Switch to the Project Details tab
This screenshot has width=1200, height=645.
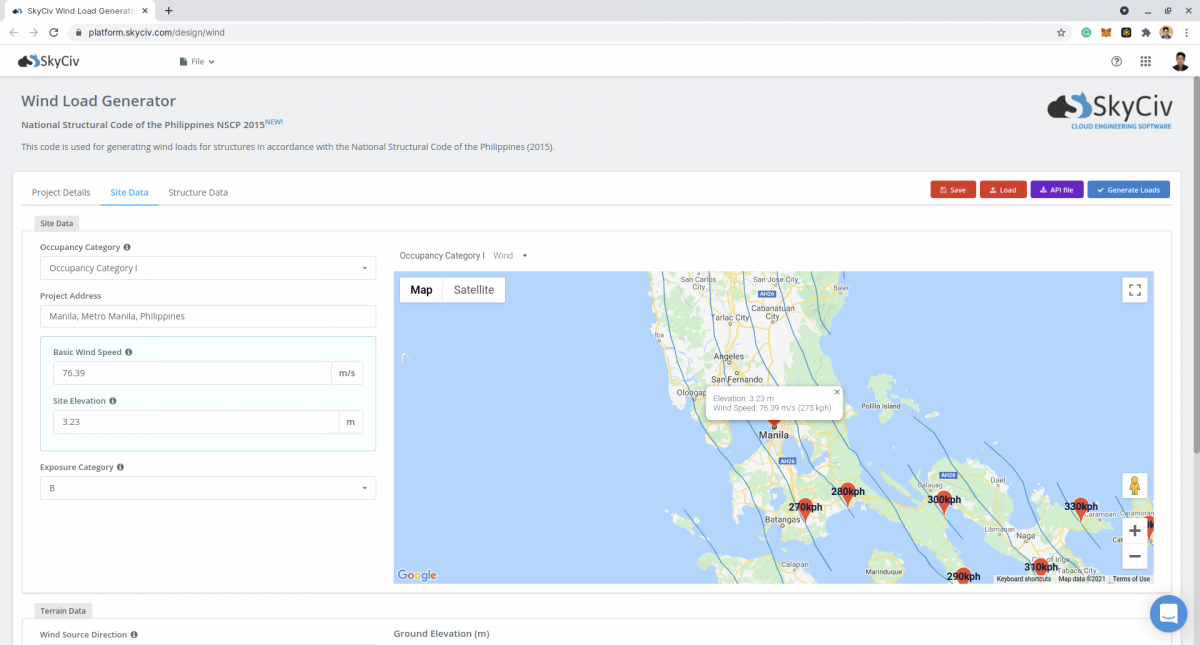(61, 192)
